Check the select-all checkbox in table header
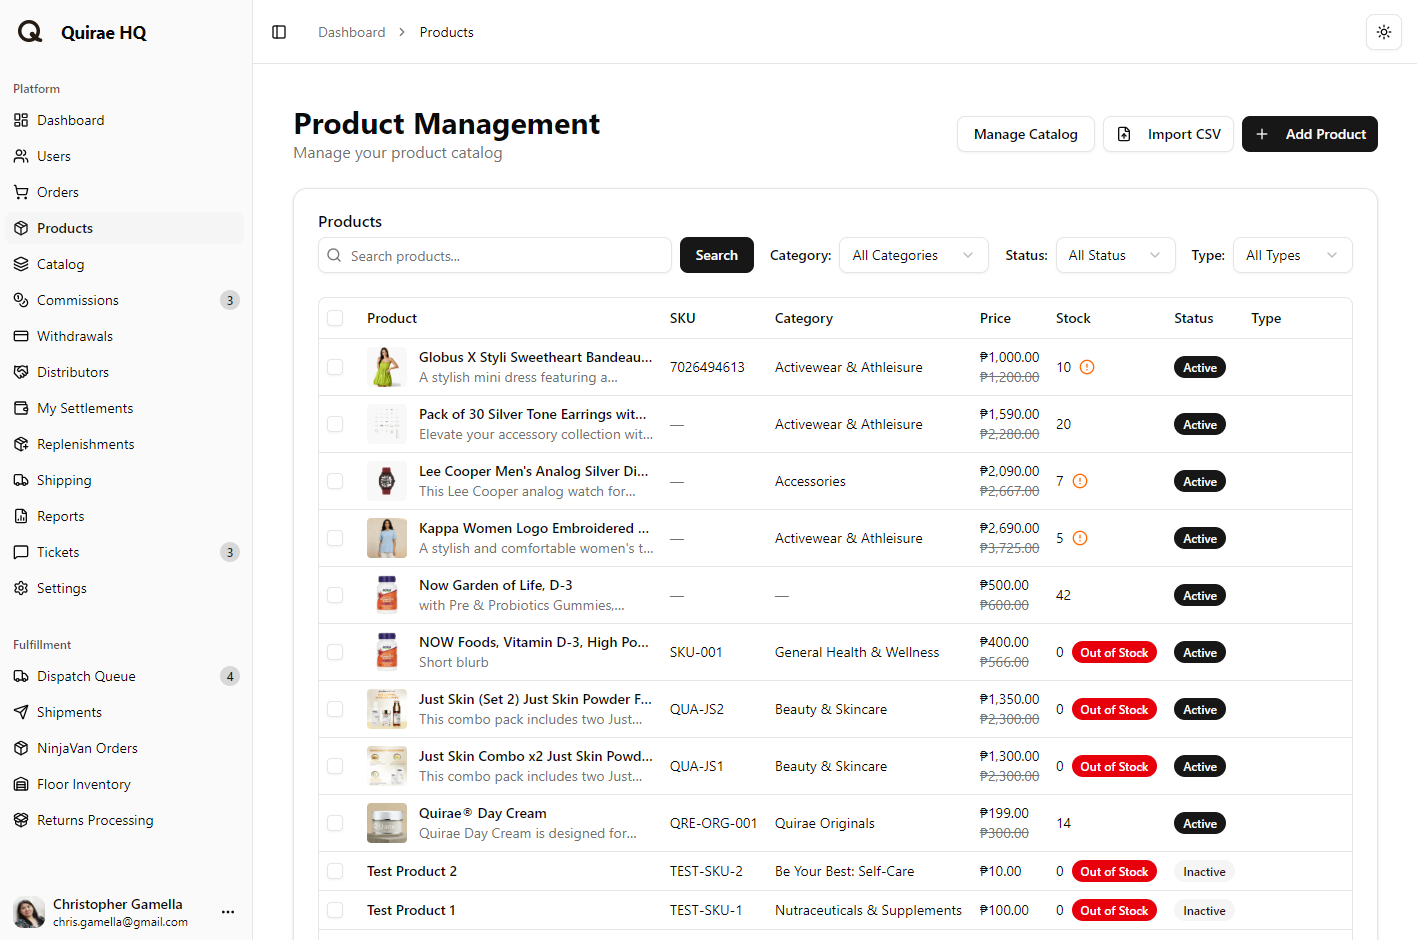 tap(335, 318)
